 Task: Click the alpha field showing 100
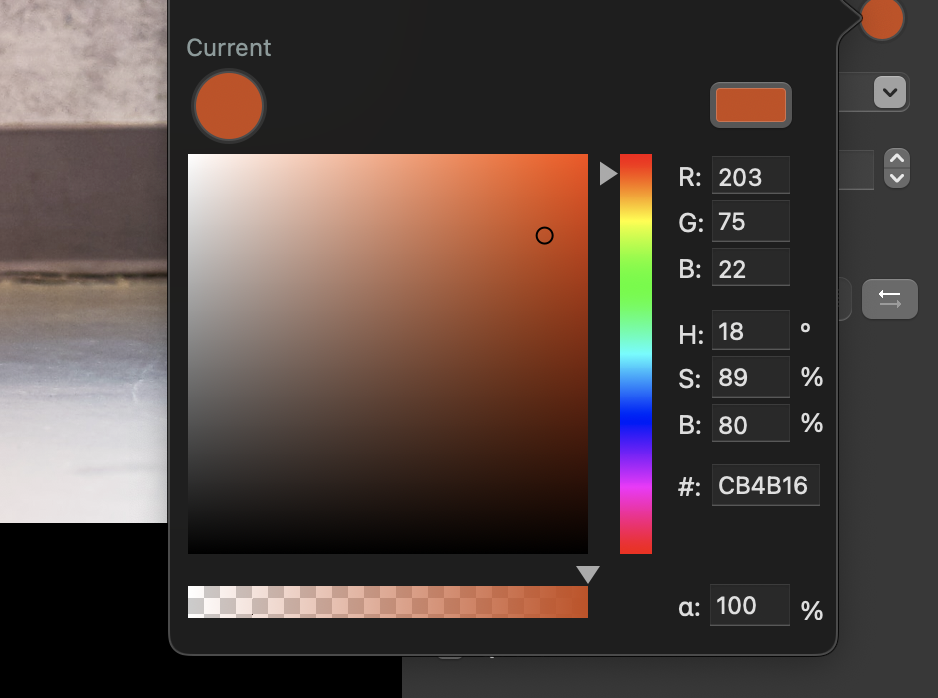coord(750,605)
